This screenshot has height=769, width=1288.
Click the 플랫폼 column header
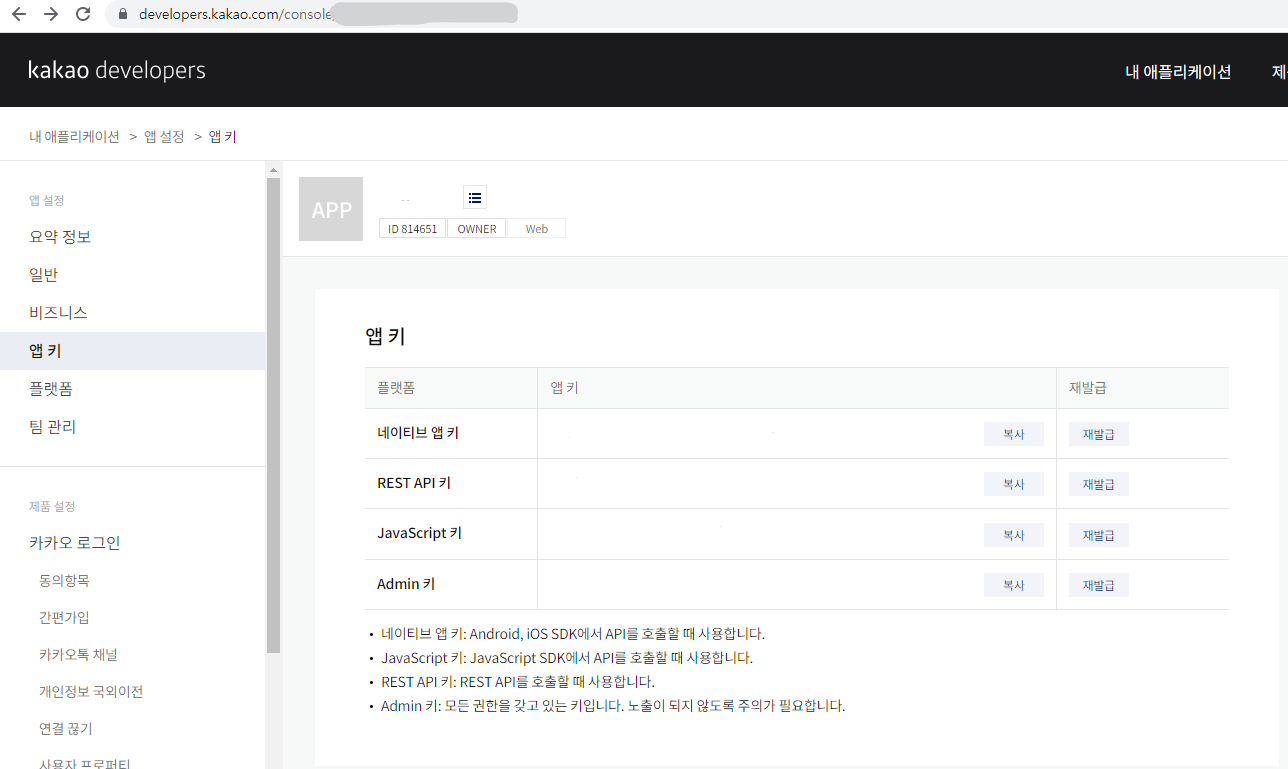click(x=396, y=388)
